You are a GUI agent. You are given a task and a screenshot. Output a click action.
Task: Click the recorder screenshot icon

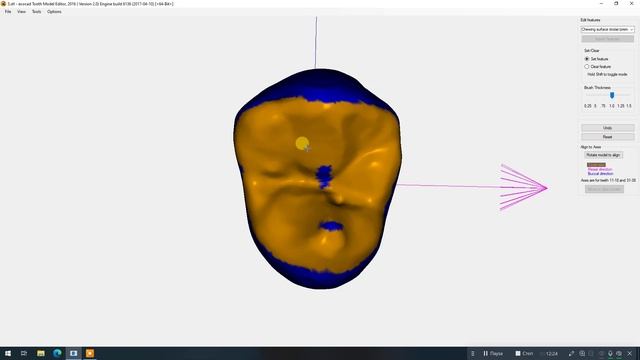pos(582,353)
